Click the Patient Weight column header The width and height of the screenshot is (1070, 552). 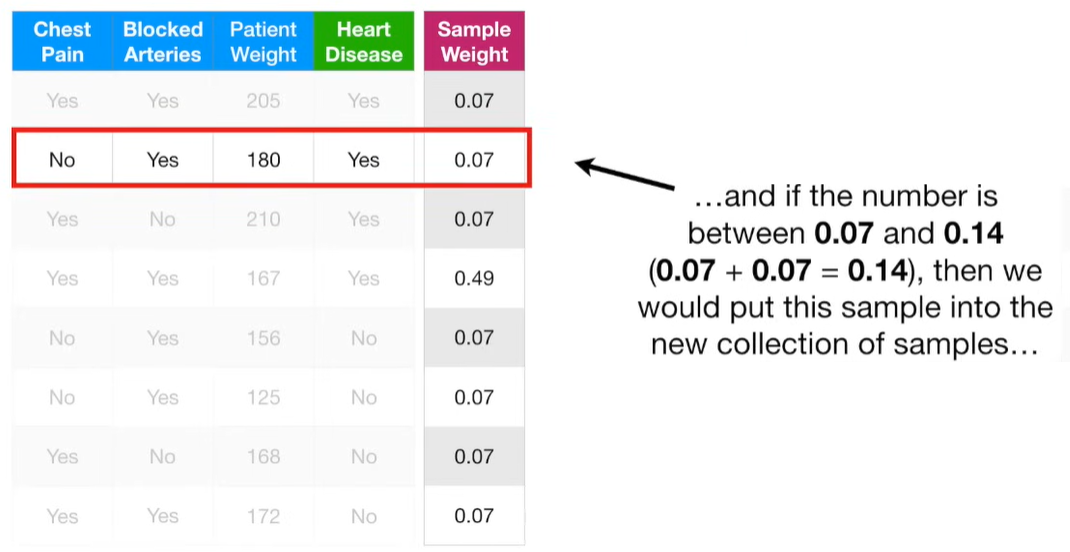pyautogui.click(x=263, y=41)
